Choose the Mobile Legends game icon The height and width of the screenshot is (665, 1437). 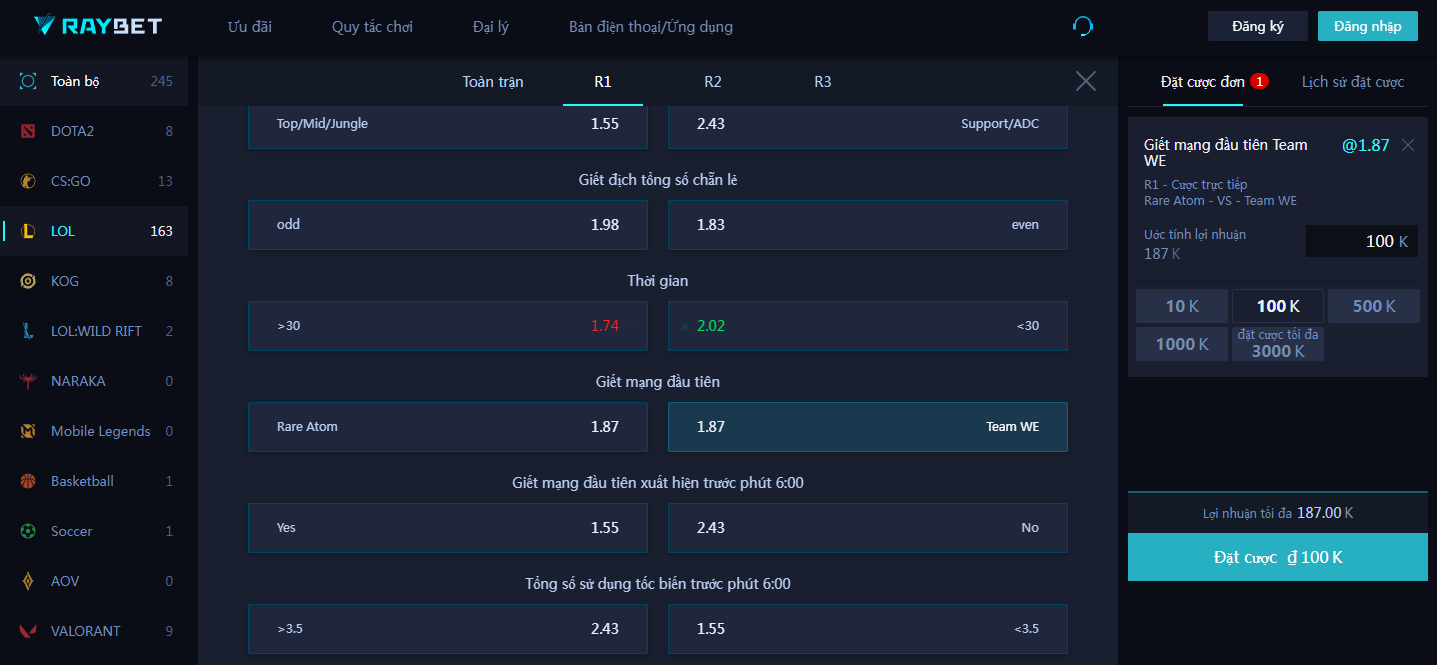[x=28, y=431]
